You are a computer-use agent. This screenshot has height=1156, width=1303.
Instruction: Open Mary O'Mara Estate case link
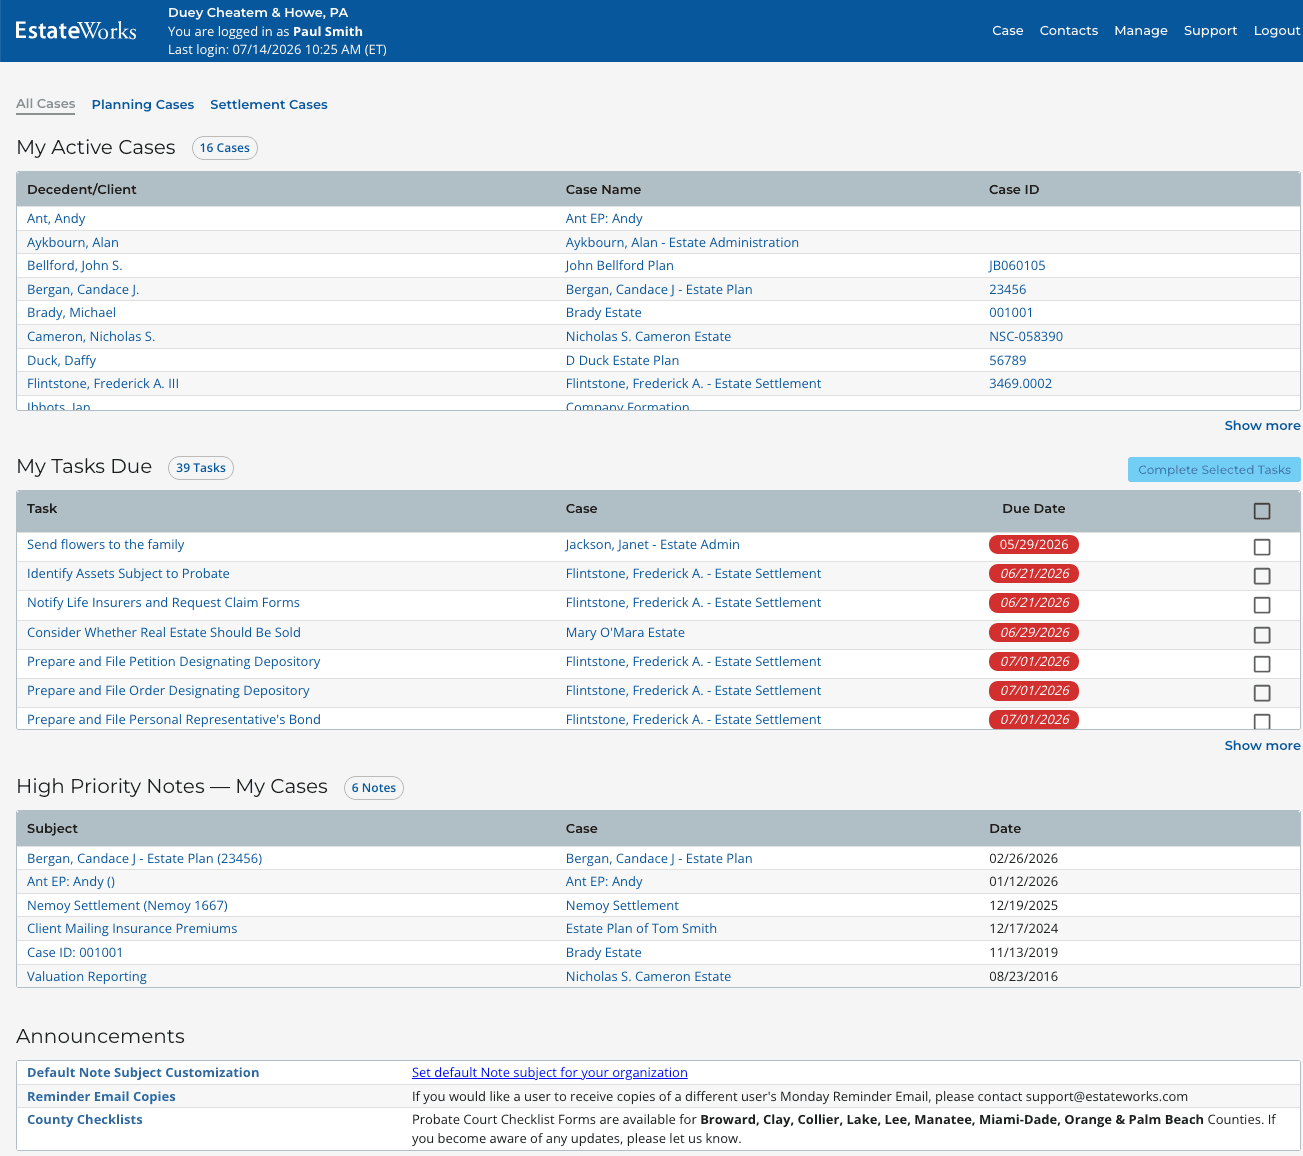[x=625, y=632]
